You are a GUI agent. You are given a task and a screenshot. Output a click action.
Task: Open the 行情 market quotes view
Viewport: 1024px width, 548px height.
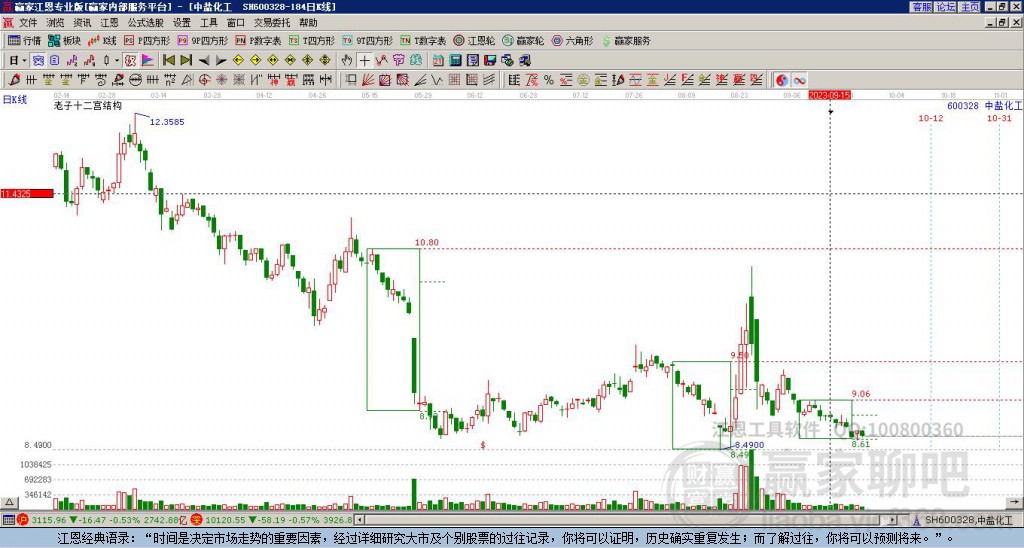(25, 41)
